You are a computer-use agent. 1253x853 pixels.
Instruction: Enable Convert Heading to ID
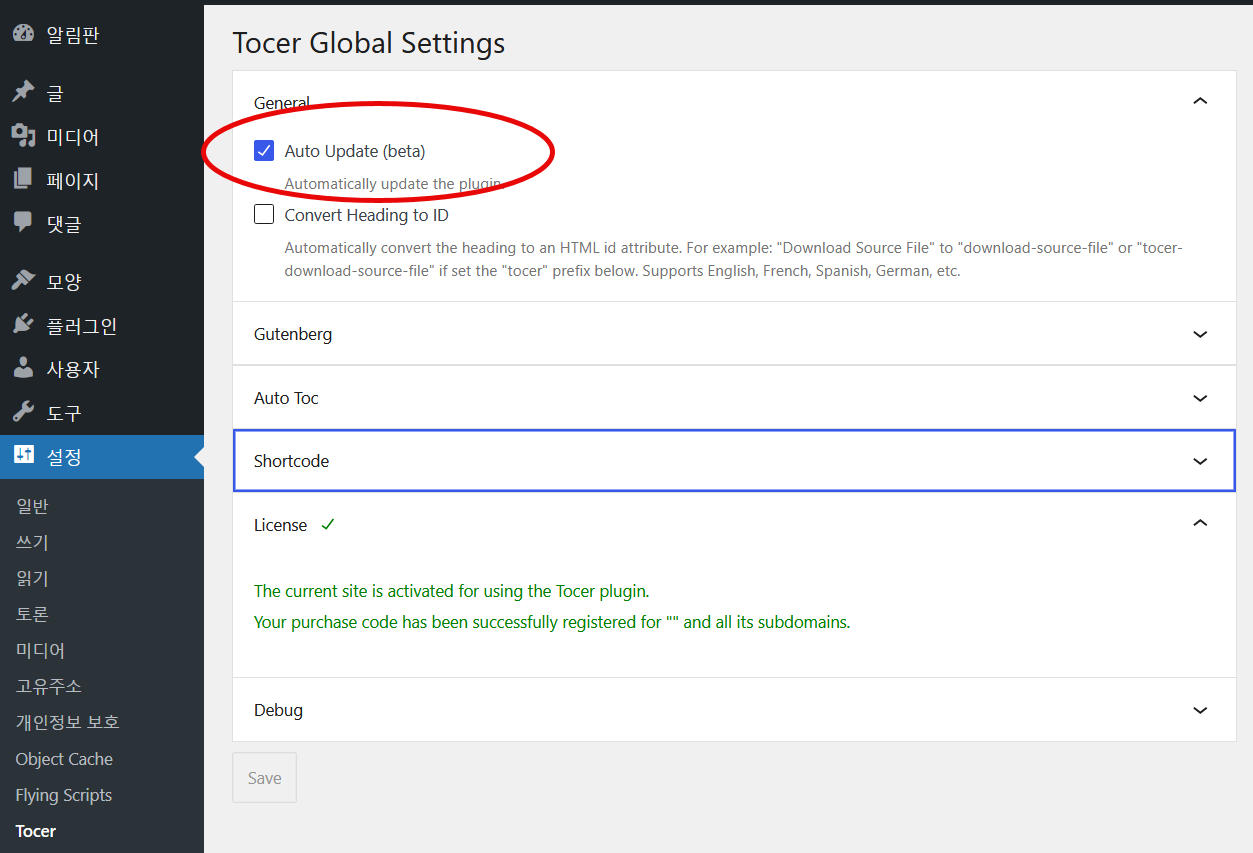(x=264, y=214)
